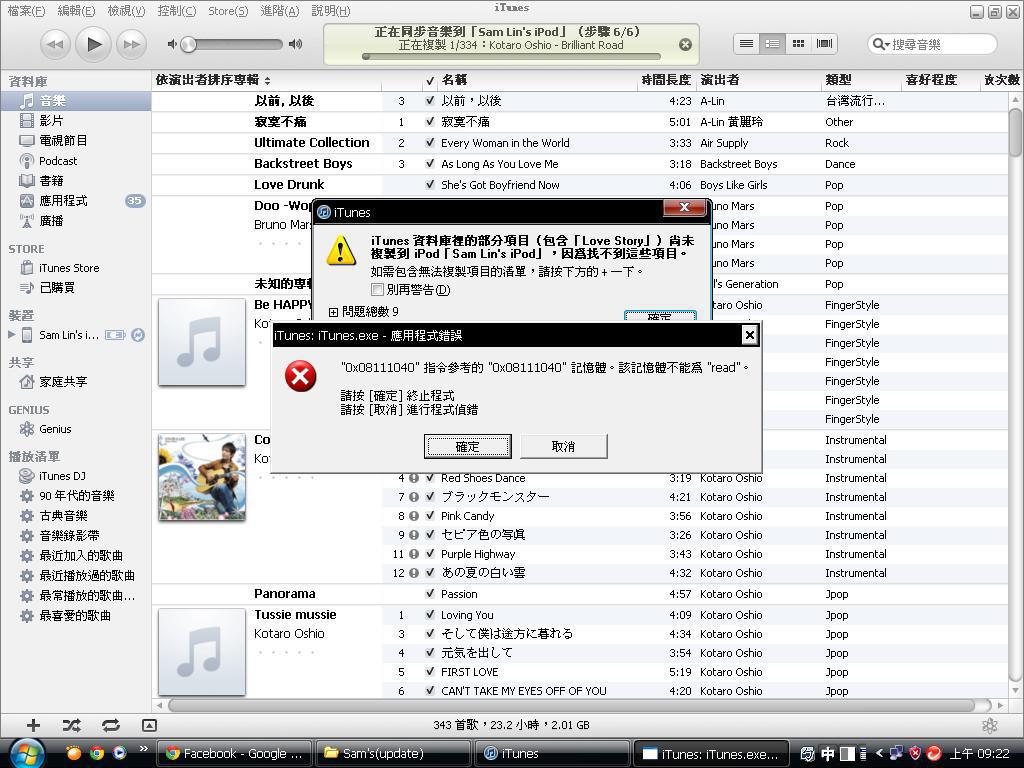The width and height of the screenshot is (1024, 768).
Task: Uncheck She's Got Boyfriend Now
Action: coord(430,184)
